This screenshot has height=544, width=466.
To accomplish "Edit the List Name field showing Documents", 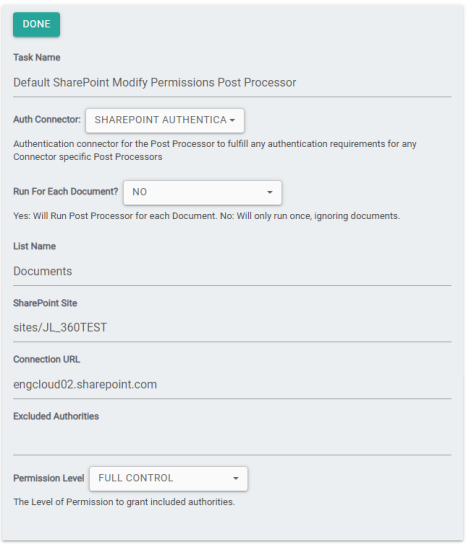I will [x=232, y=271].
